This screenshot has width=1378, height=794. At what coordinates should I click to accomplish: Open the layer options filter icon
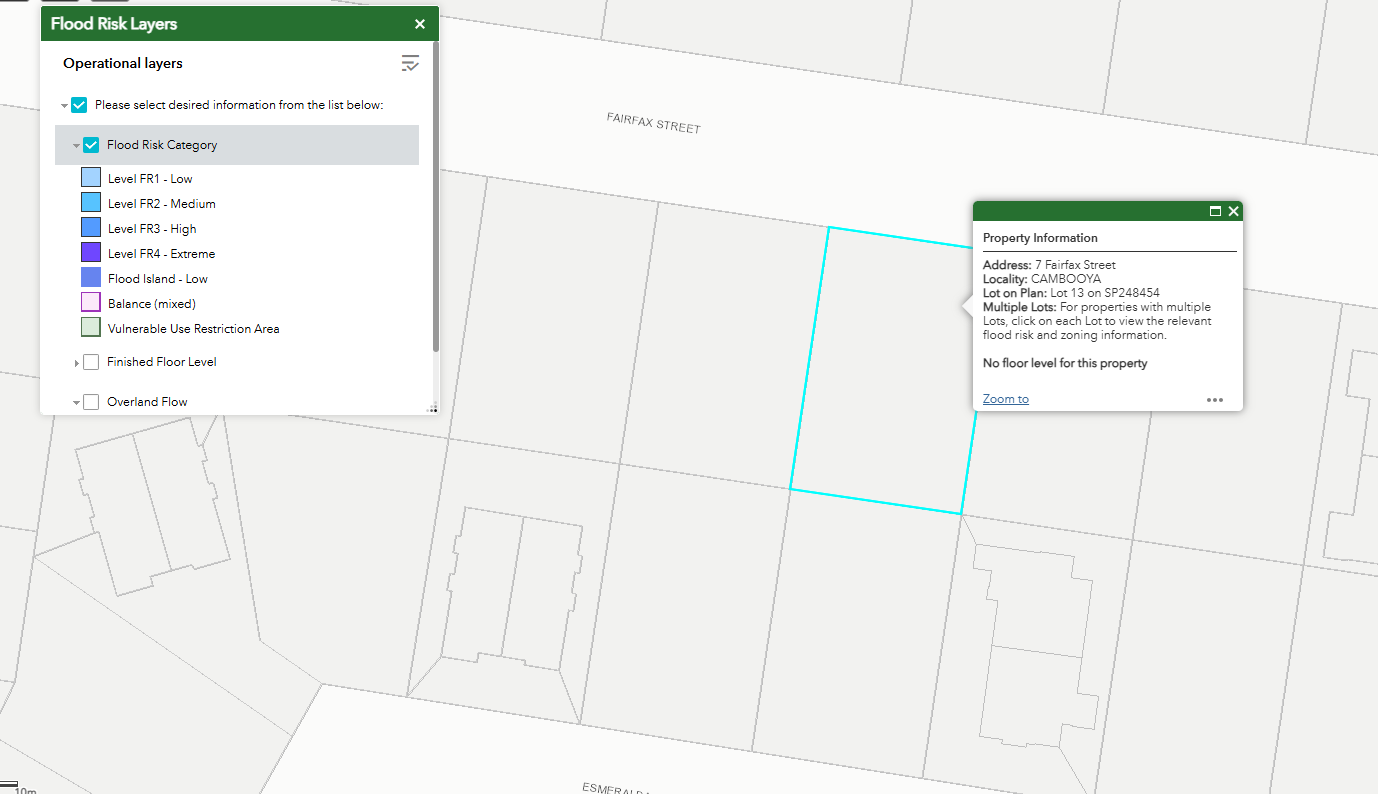410,64
